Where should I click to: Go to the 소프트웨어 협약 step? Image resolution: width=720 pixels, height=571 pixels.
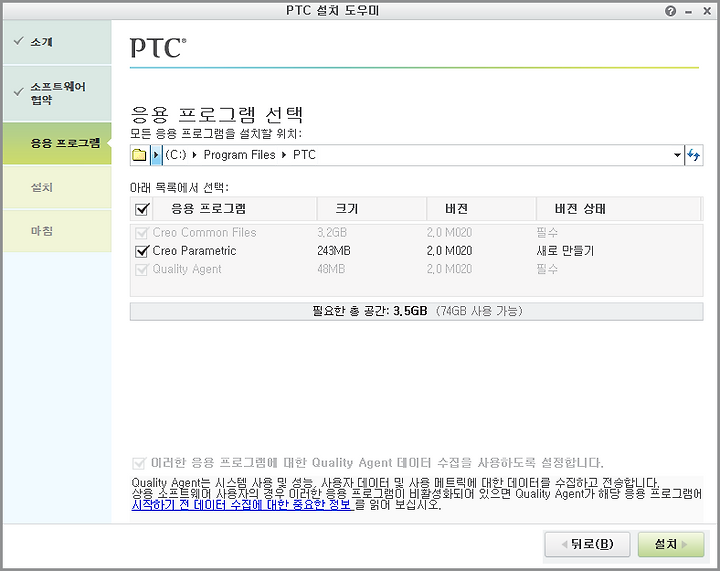[57, 93]
